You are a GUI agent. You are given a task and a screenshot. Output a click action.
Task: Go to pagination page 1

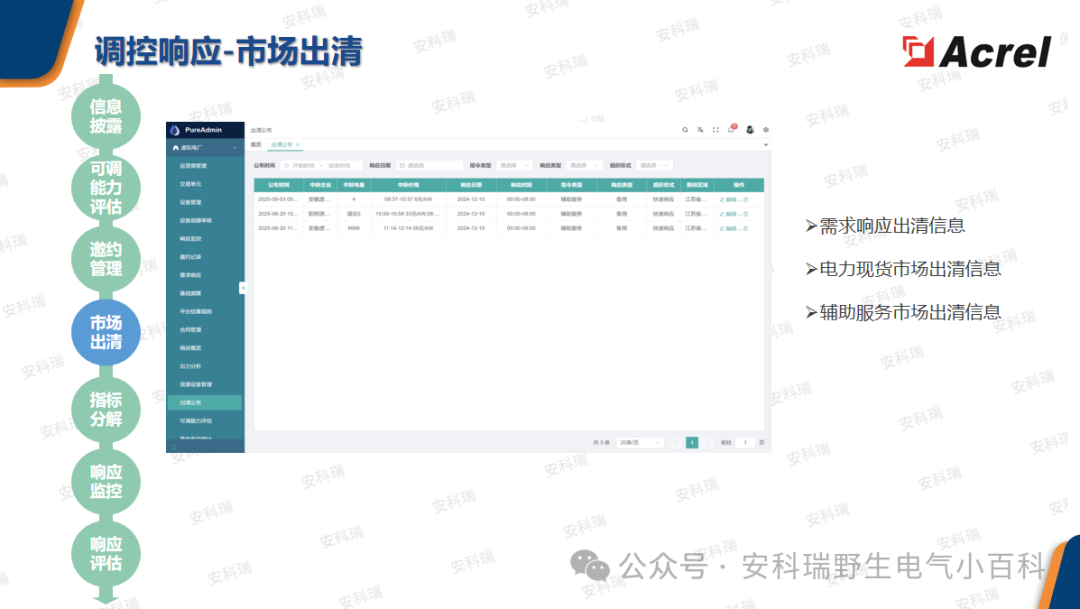692,442
